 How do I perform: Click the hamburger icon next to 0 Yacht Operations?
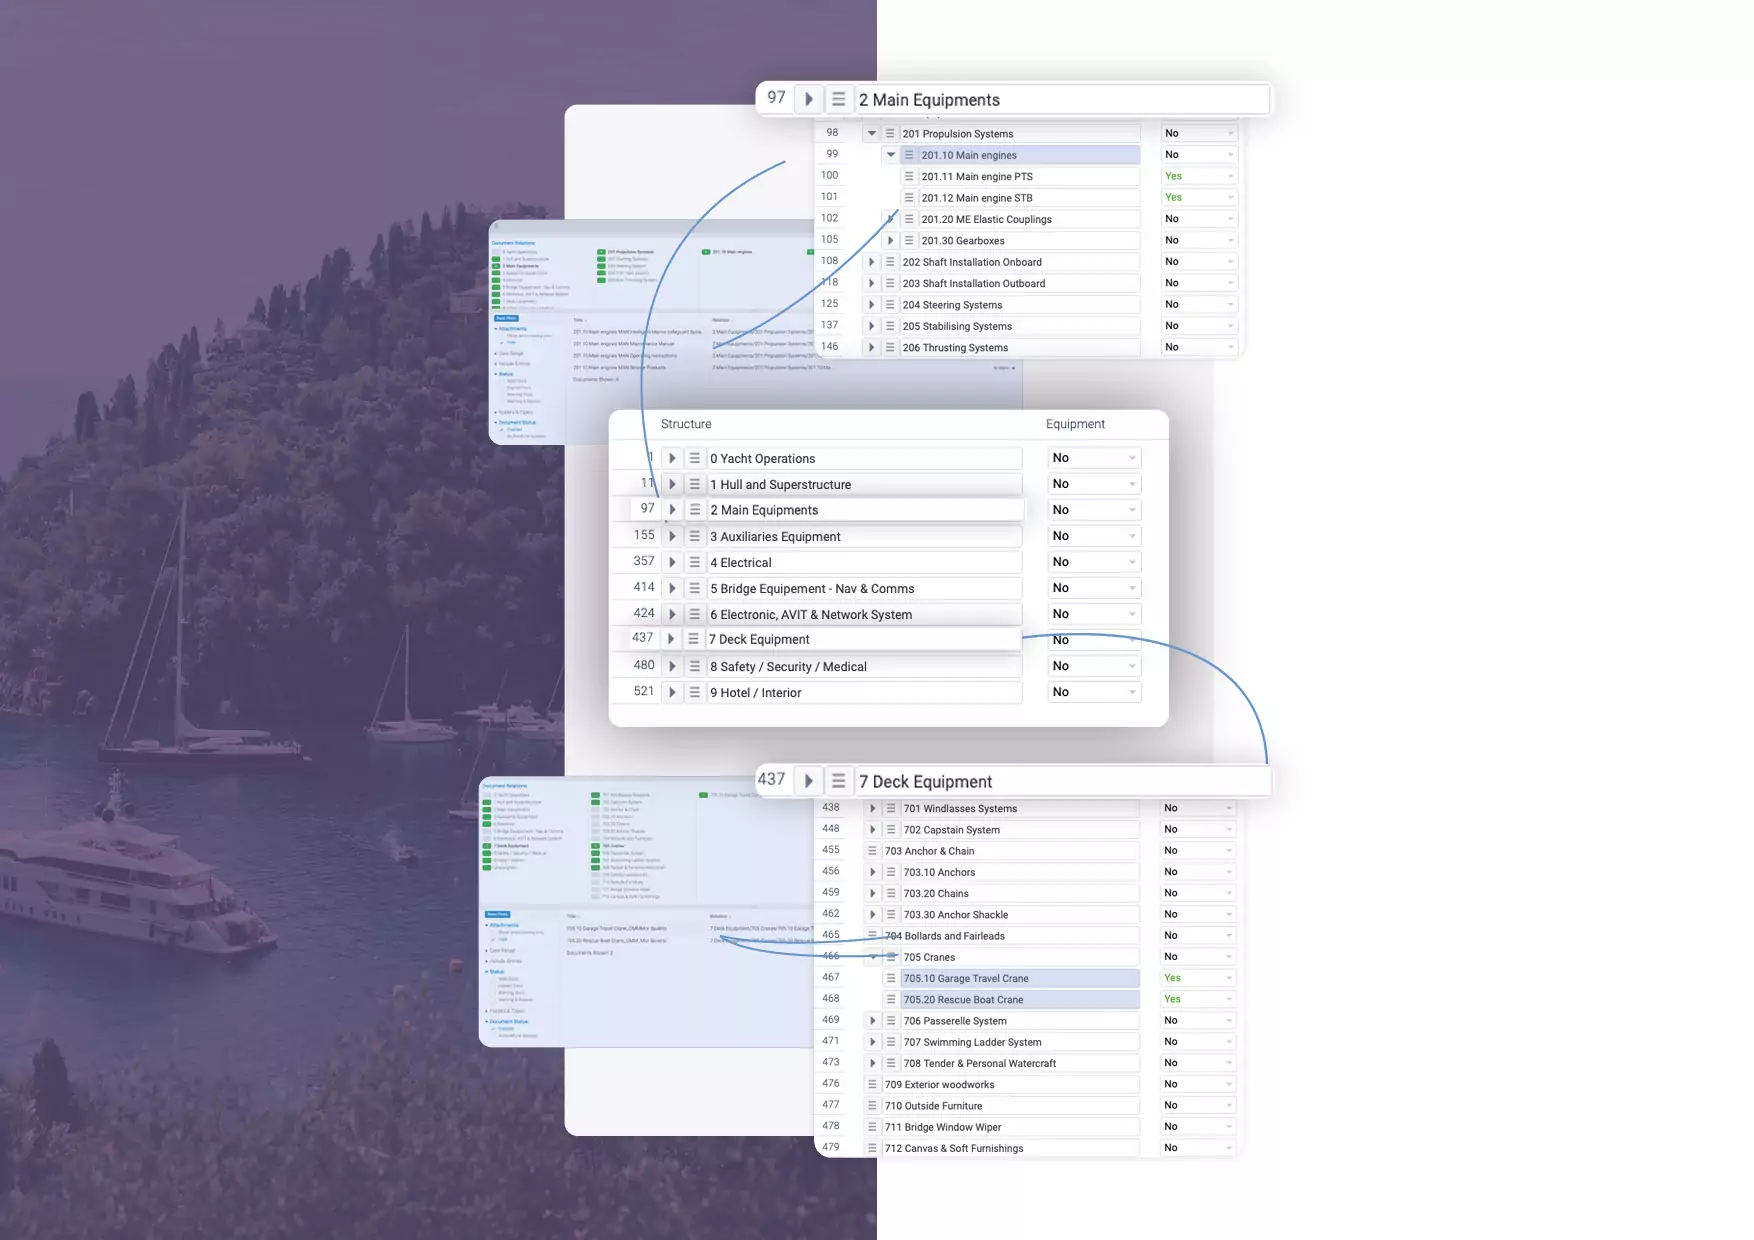(695, 458)
